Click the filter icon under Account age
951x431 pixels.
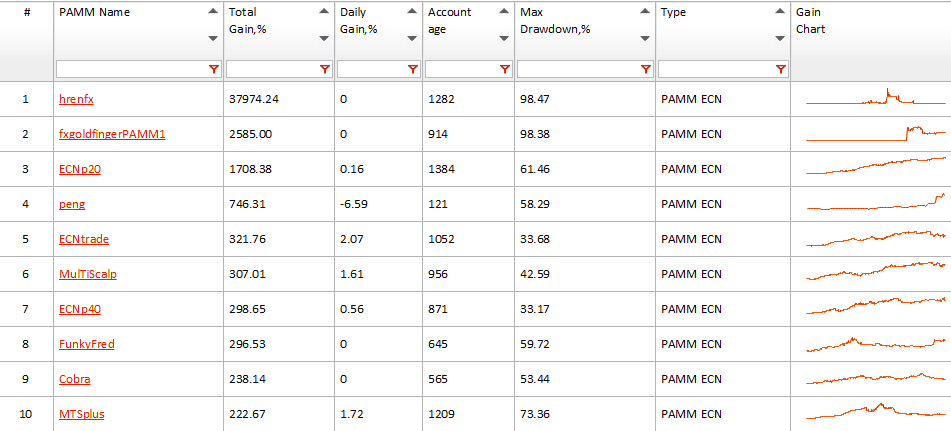(x=504, y=69)
